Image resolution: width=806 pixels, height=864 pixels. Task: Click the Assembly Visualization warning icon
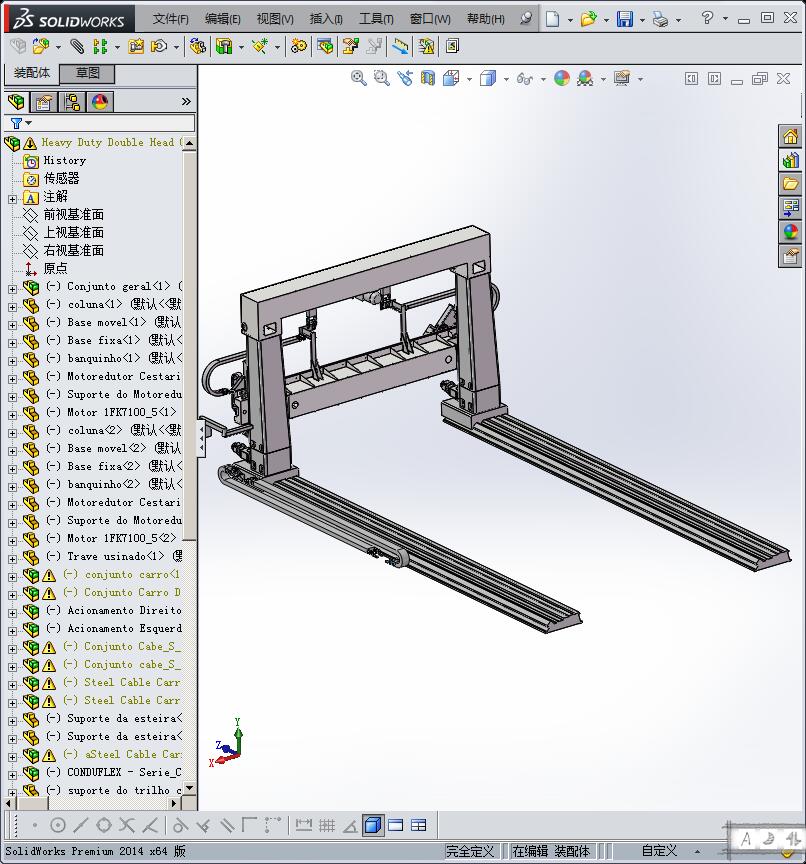click(x=426, y=46)
